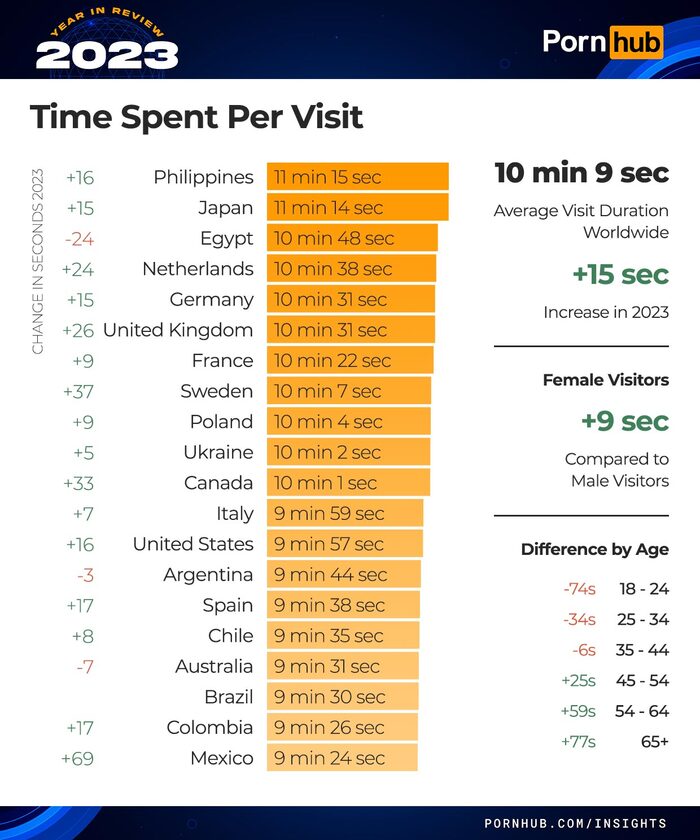
Task: Click the 2023 Year in Review badge
Action: [x=106, y=44]
